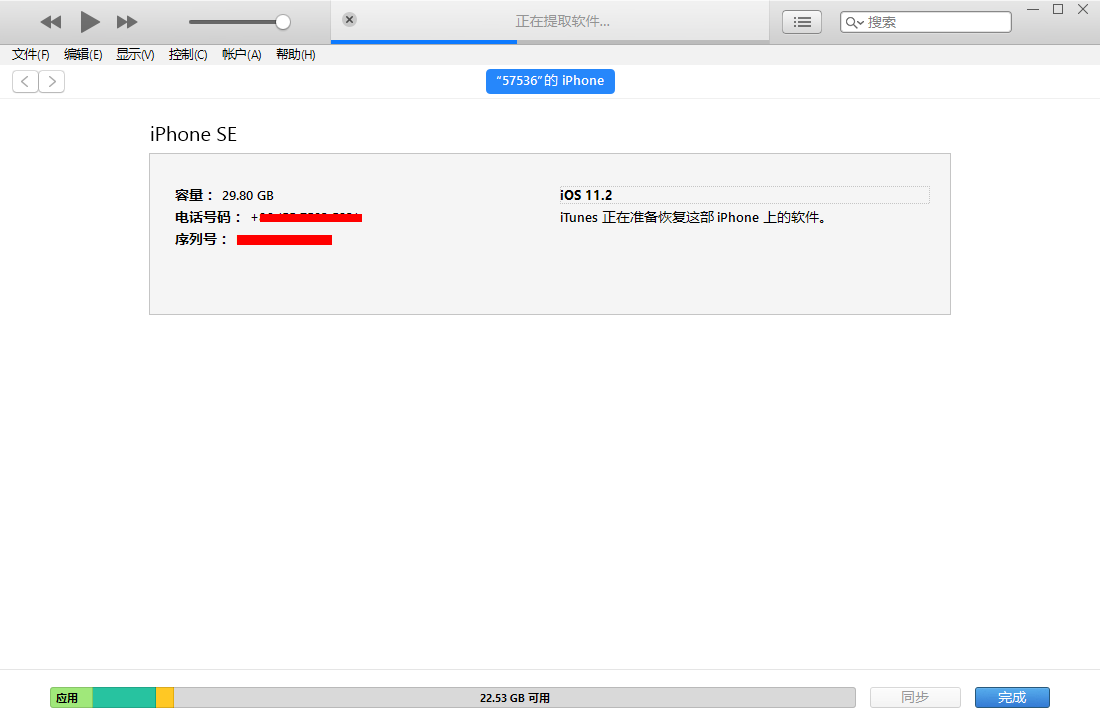Open the 编辑(E) menu

tap(83, 55)
